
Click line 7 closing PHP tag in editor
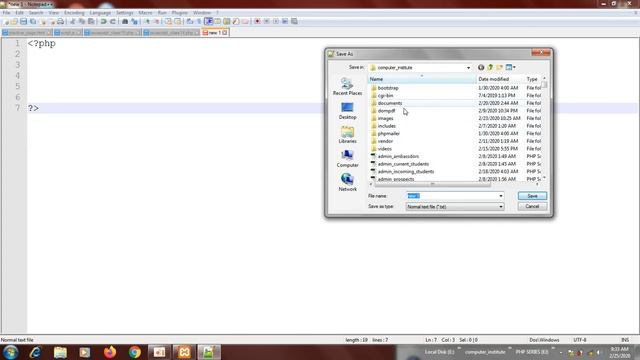tap(33, 108)
